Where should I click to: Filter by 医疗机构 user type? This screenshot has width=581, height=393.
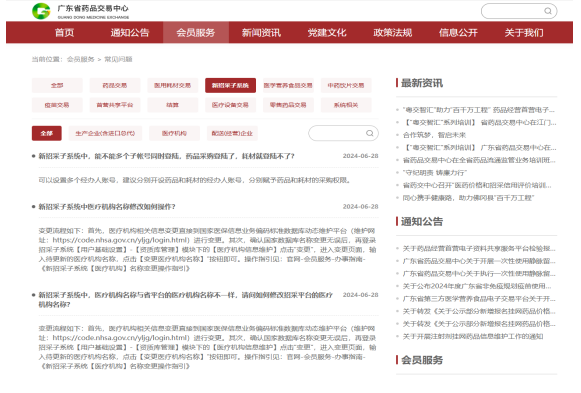pos(175,133)
